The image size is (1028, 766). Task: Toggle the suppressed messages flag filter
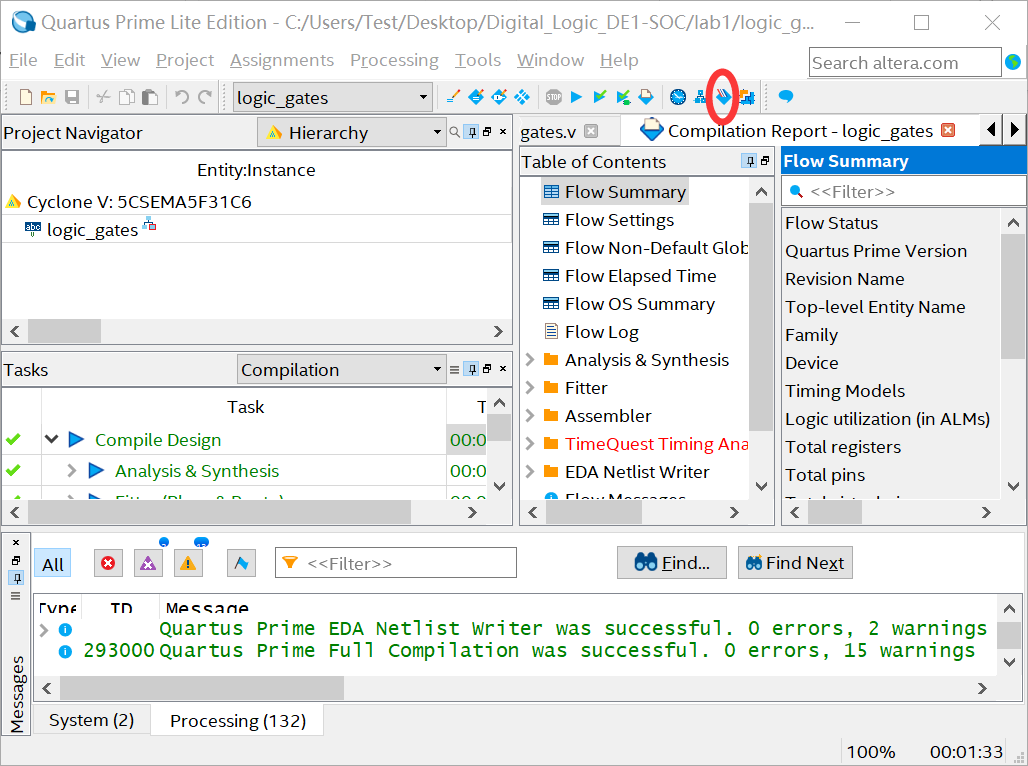(x=241, y=563)
